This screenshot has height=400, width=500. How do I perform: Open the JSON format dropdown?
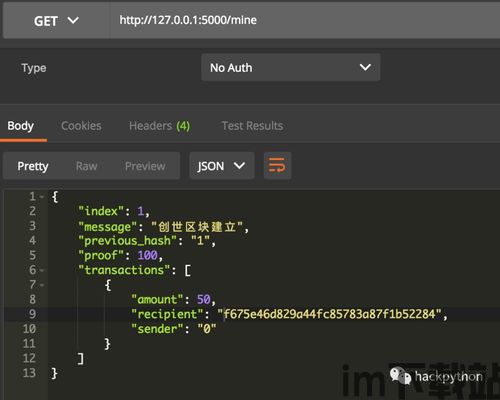coord(222,166)
